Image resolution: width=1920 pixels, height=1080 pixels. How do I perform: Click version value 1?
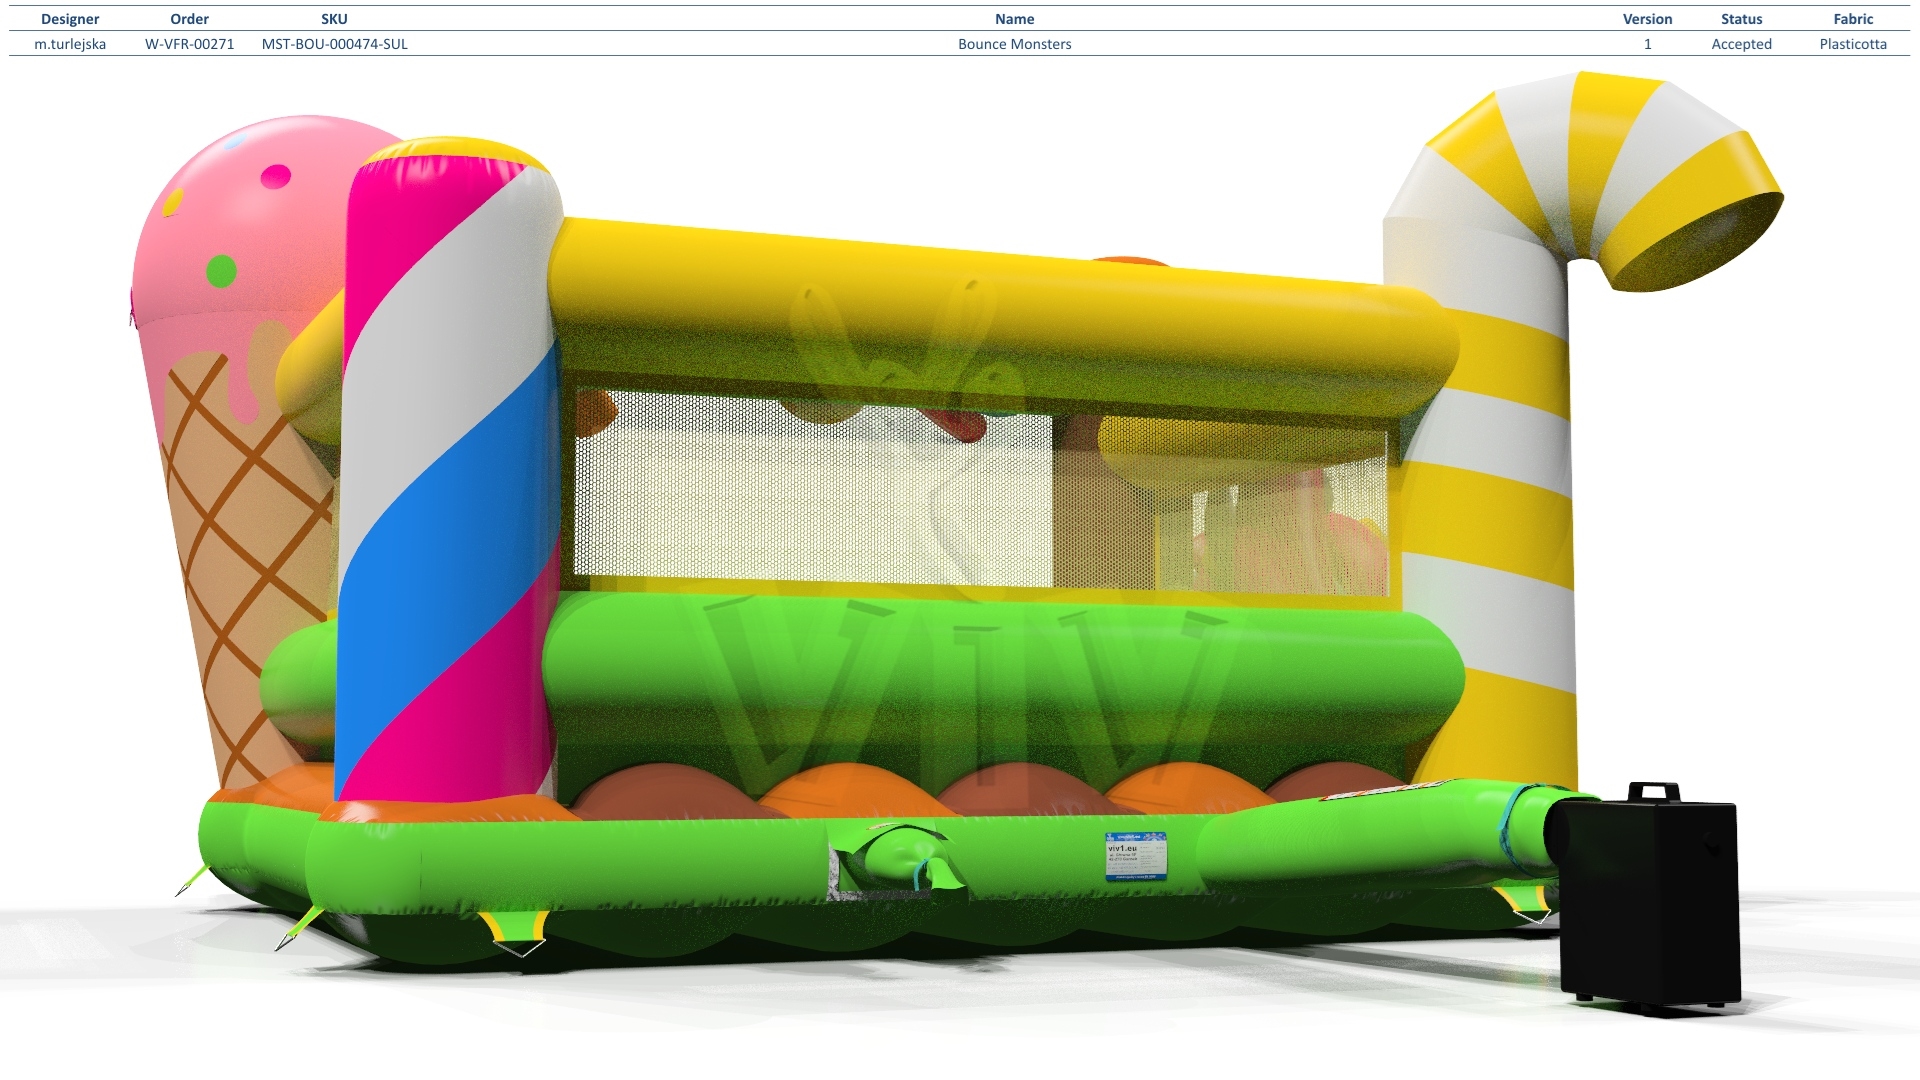[x=1647, y=44]
